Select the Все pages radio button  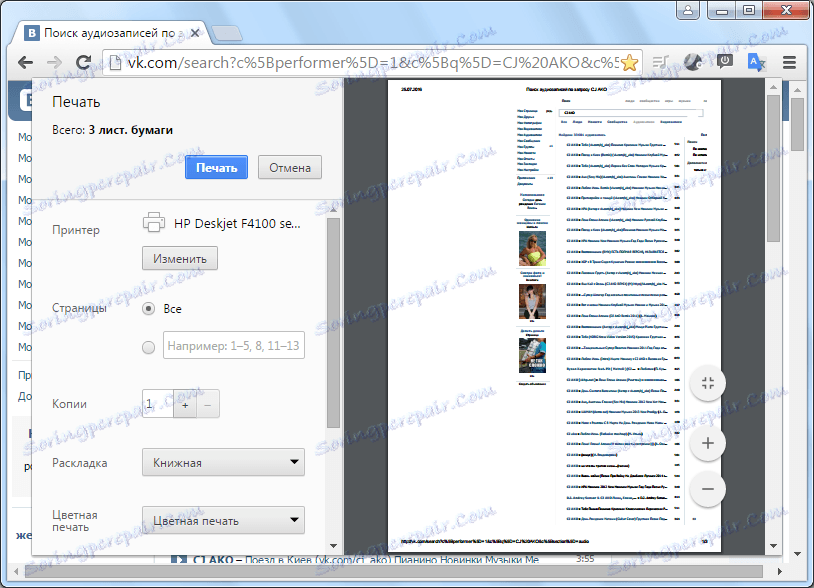148,309
